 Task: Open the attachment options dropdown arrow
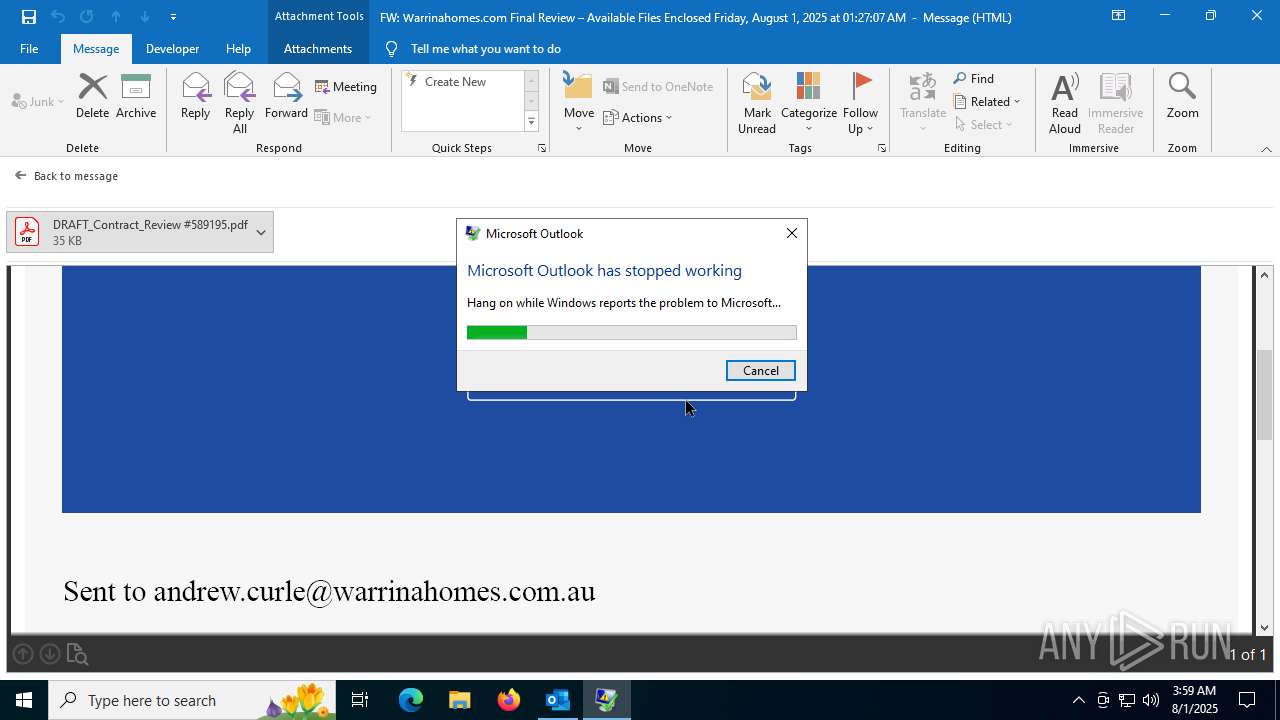coord(261,232)
